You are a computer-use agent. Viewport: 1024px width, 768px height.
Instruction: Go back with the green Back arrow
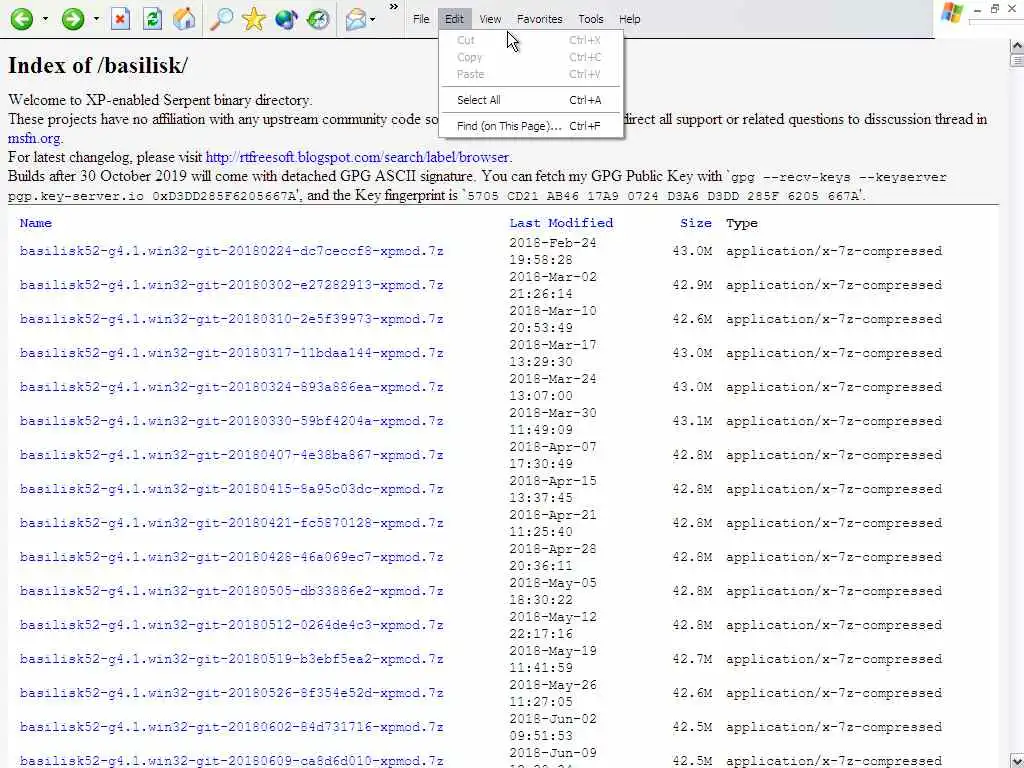[x=22, y=19]
